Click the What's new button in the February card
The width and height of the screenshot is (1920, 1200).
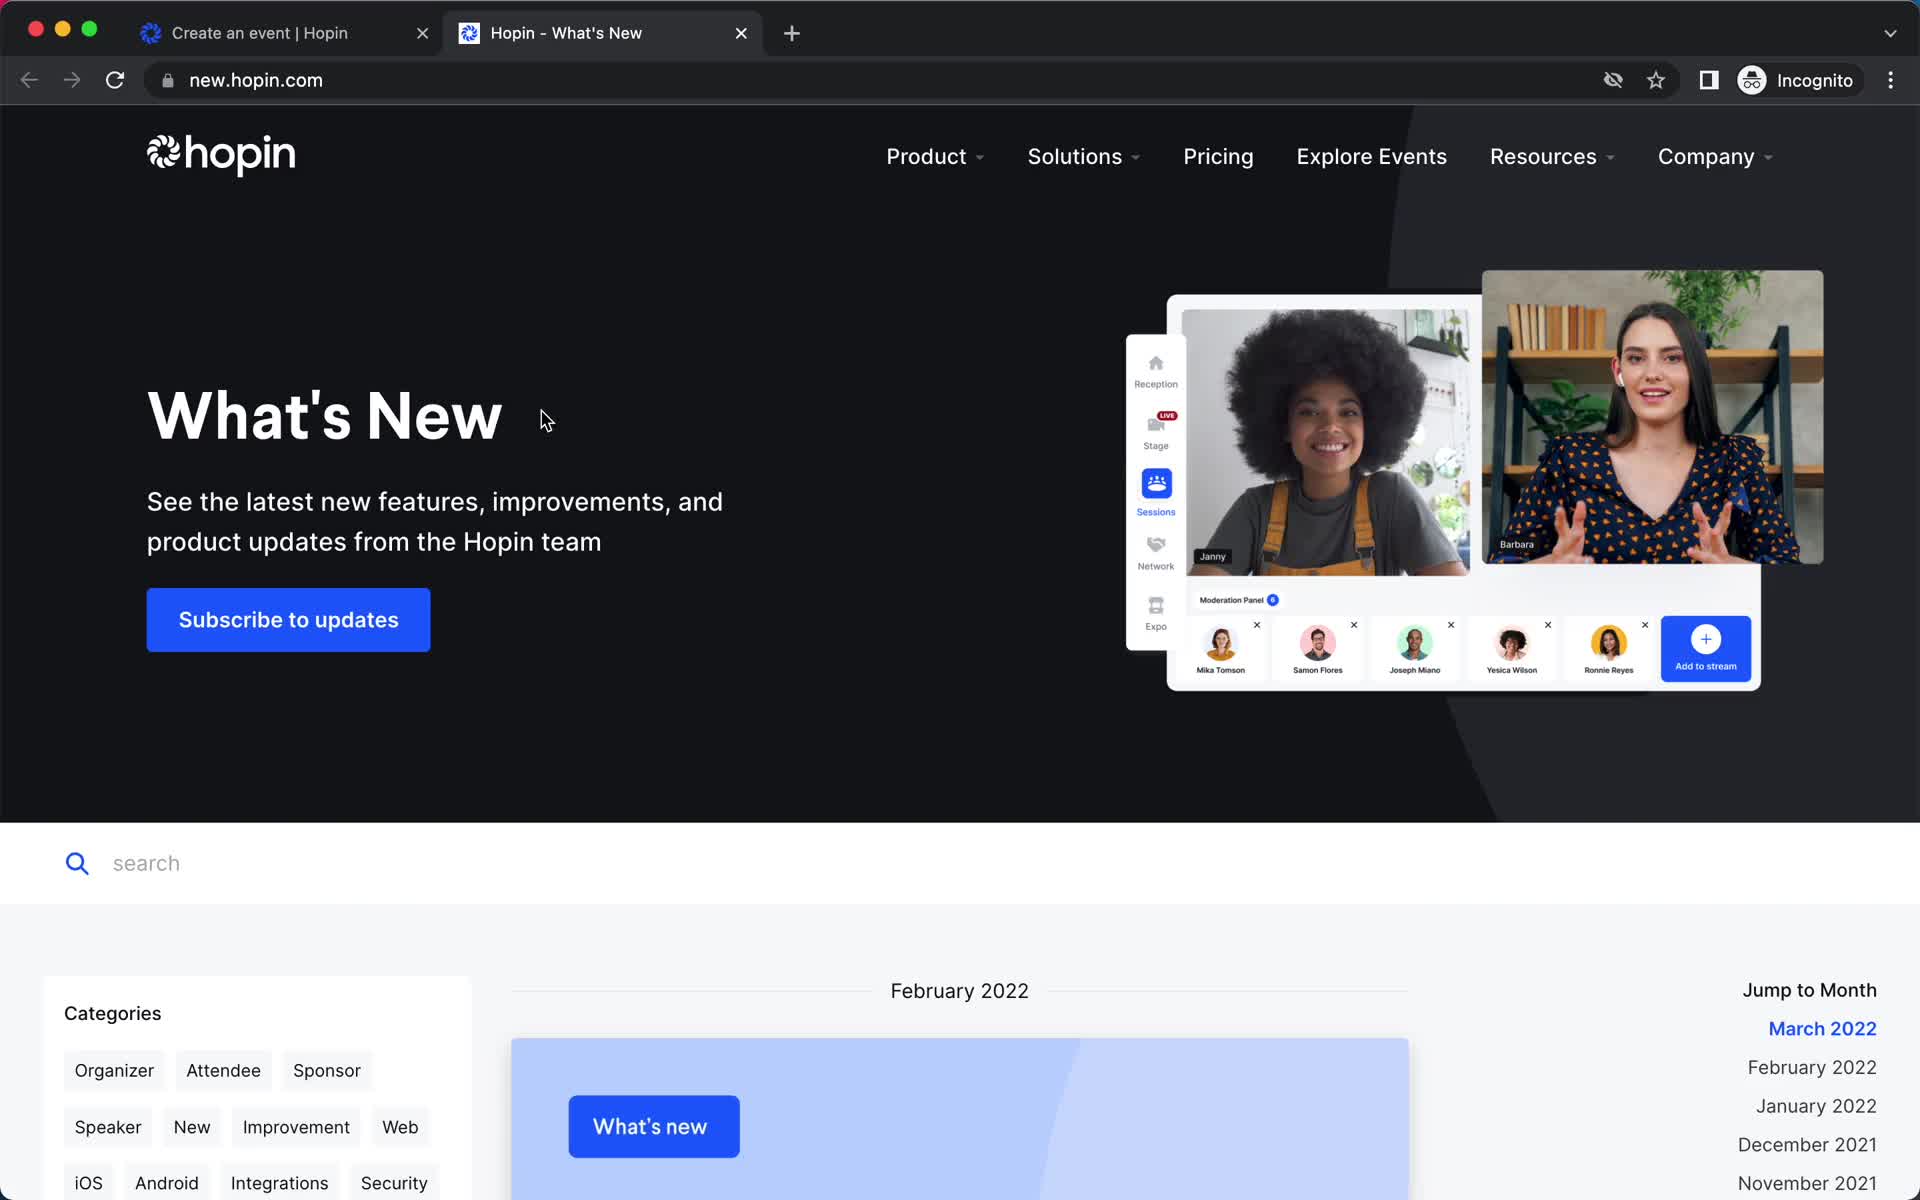click(x=654, y=1127)
